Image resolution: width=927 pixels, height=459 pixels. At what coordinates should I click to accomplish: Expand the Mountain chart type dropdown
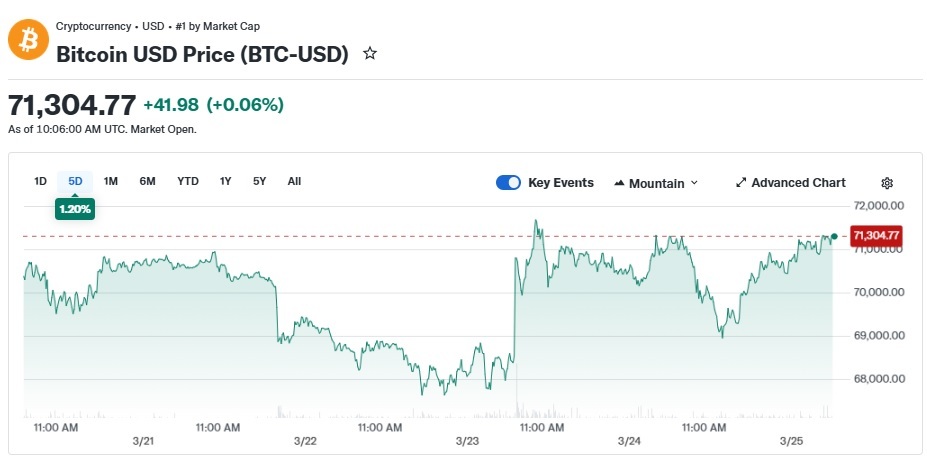coord(694,183)
